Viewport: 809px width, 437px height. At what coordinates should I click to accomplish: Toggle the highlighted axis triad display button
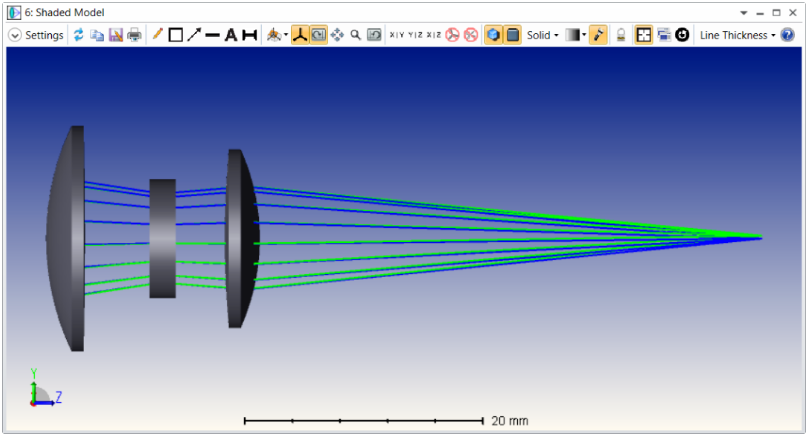coord(300,35)
